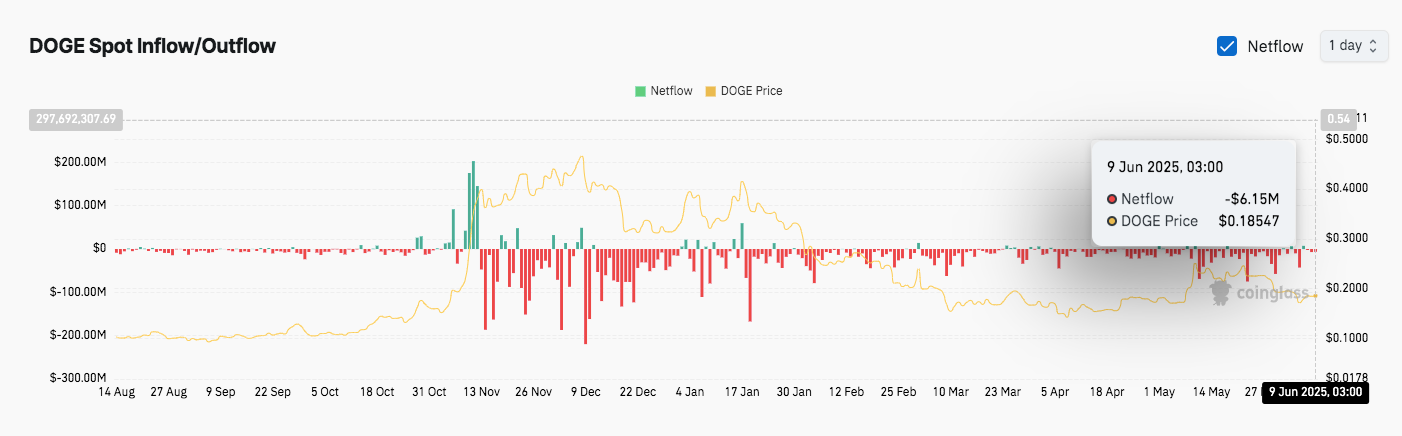This screenshot has height=436, width=1402.
Task: Select the 13 Nov date on the axis
Action: (481, 392)
